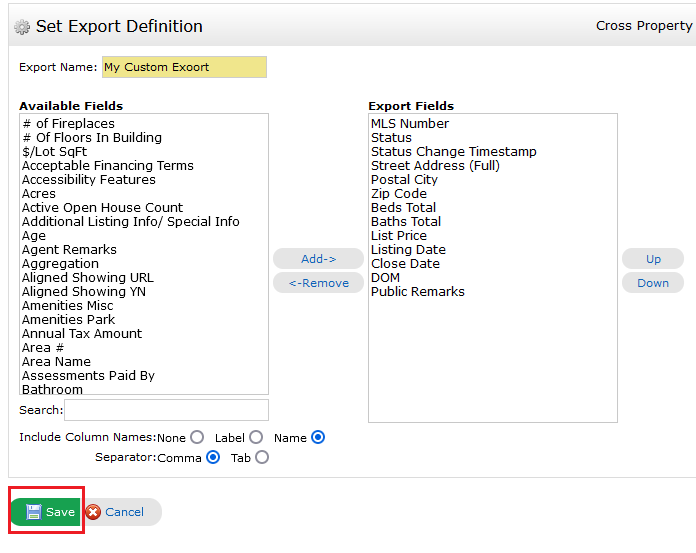Choose Tab separator option
Screen dimensions: 696x553
click(262, 457)
